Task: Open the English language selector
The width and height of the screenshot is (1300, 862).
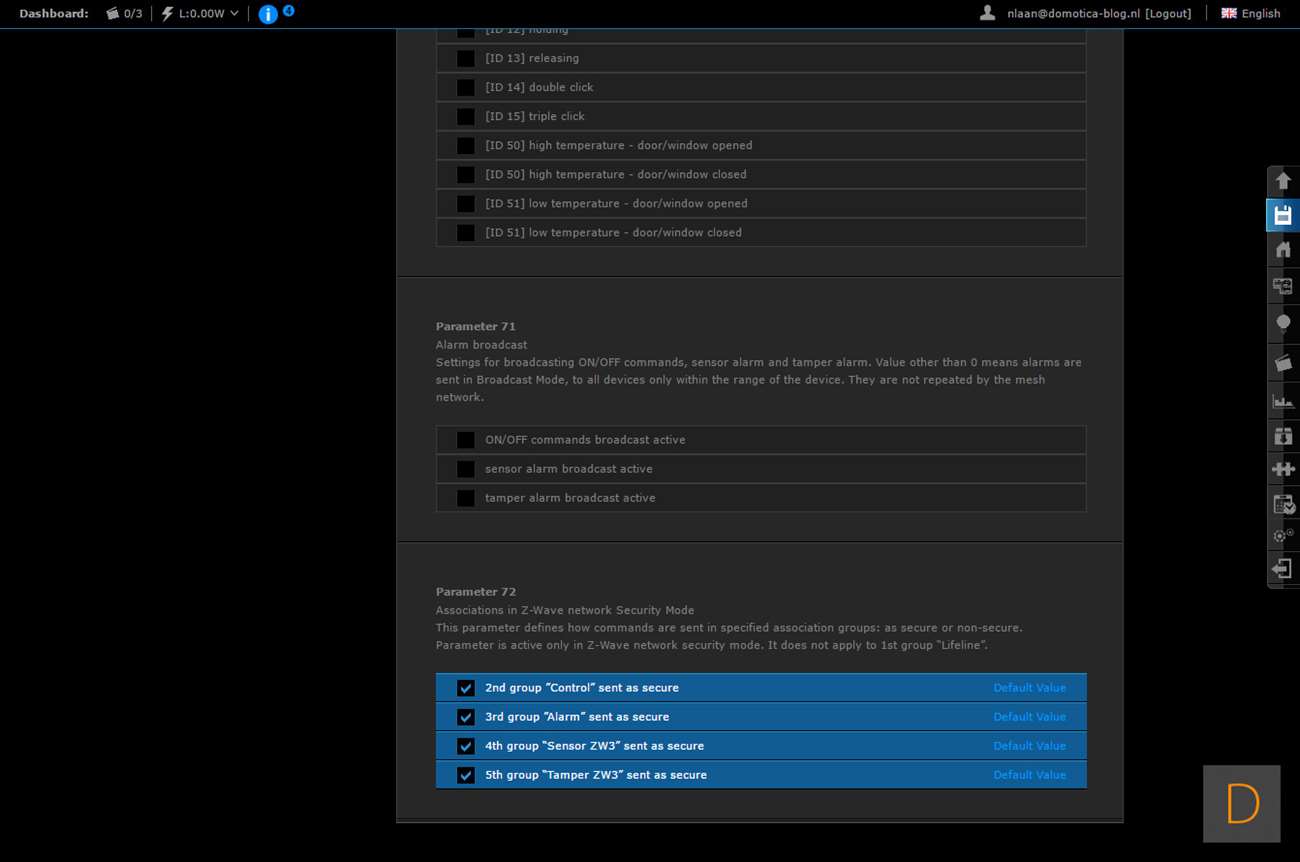Action: [x=1250, y=14]
